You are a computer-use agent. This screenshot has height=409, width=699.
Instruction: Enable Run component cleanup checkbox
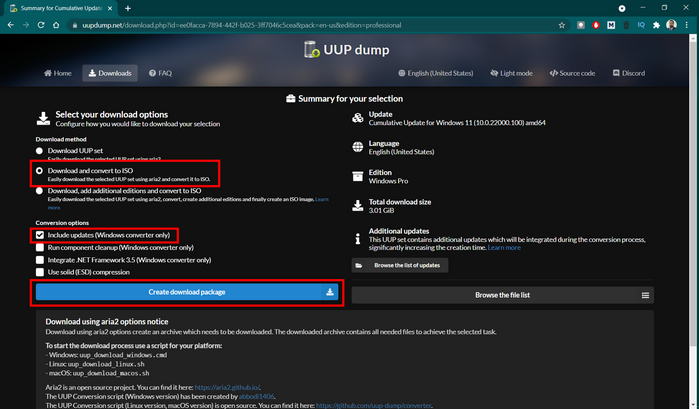click(40, 248)
